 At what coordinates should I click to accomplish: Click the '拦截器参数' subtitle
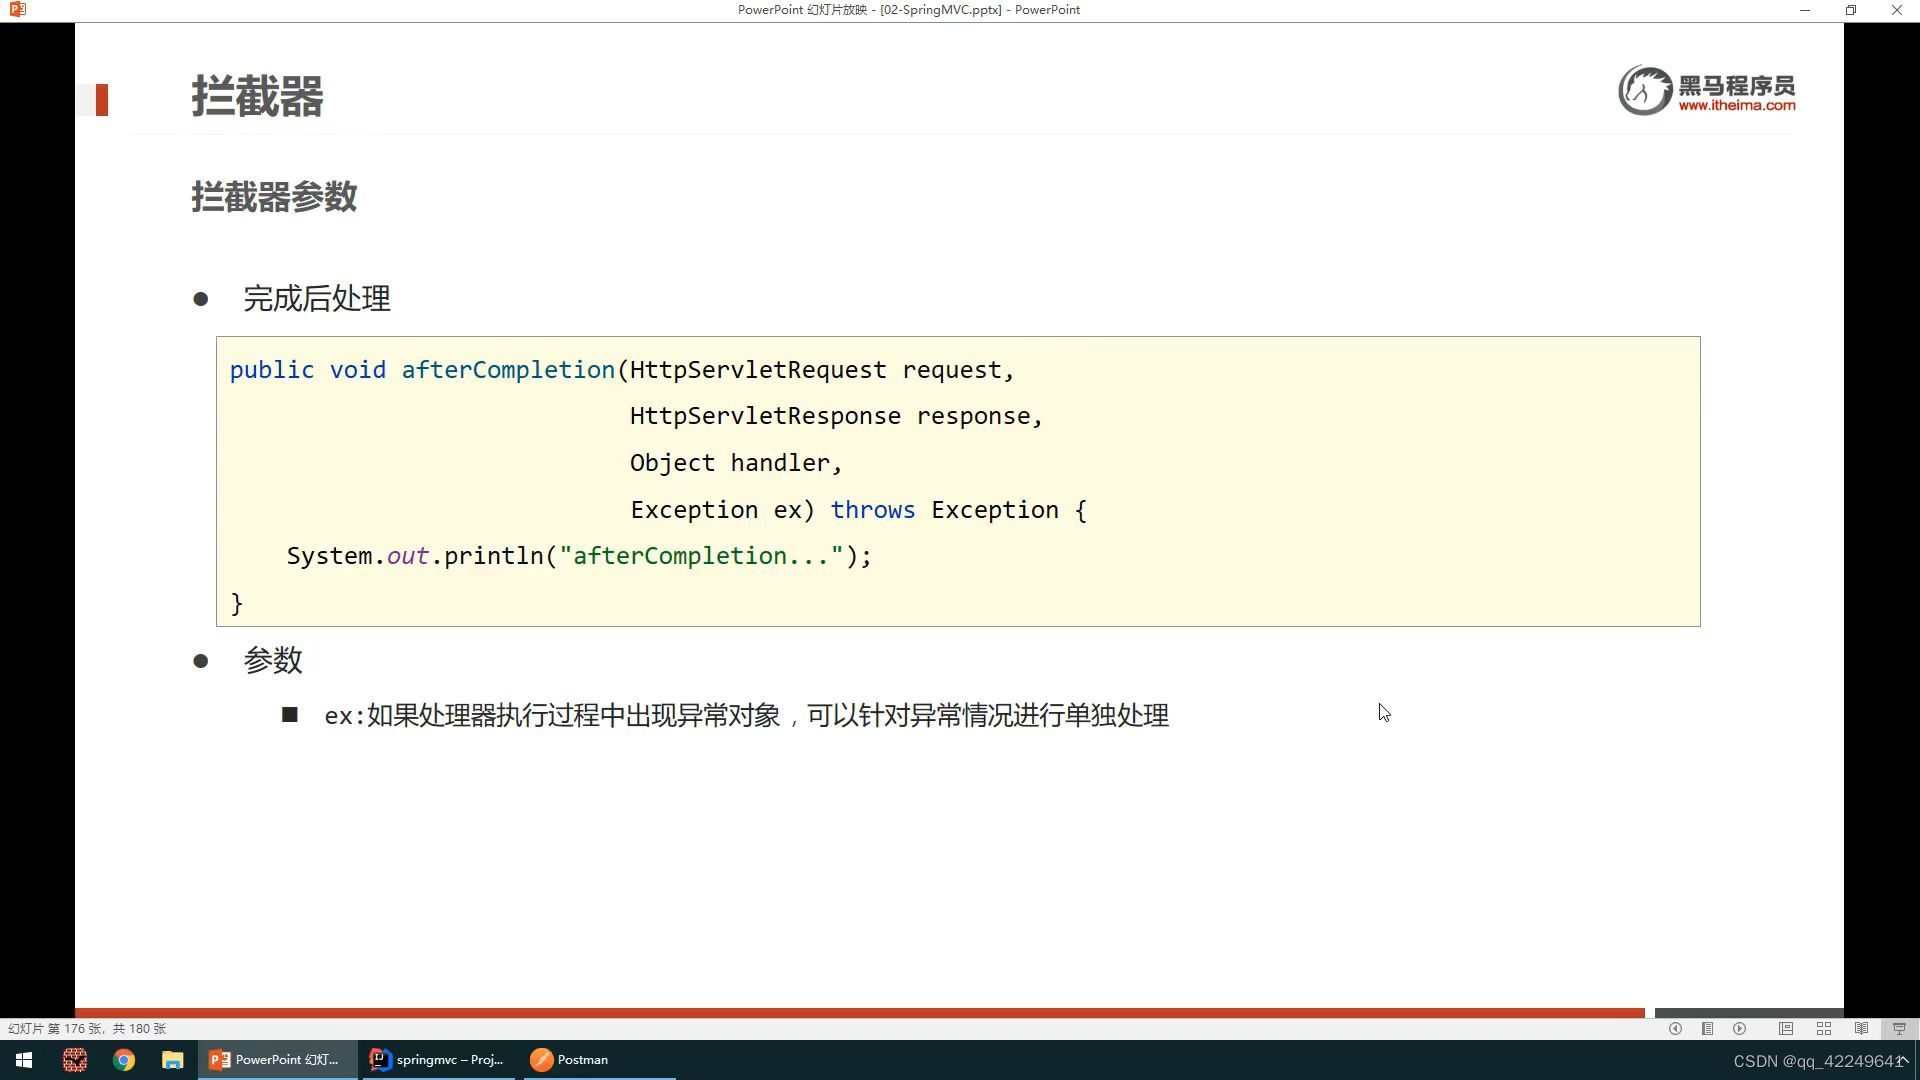pyautogui.click(x=274, y=196)
